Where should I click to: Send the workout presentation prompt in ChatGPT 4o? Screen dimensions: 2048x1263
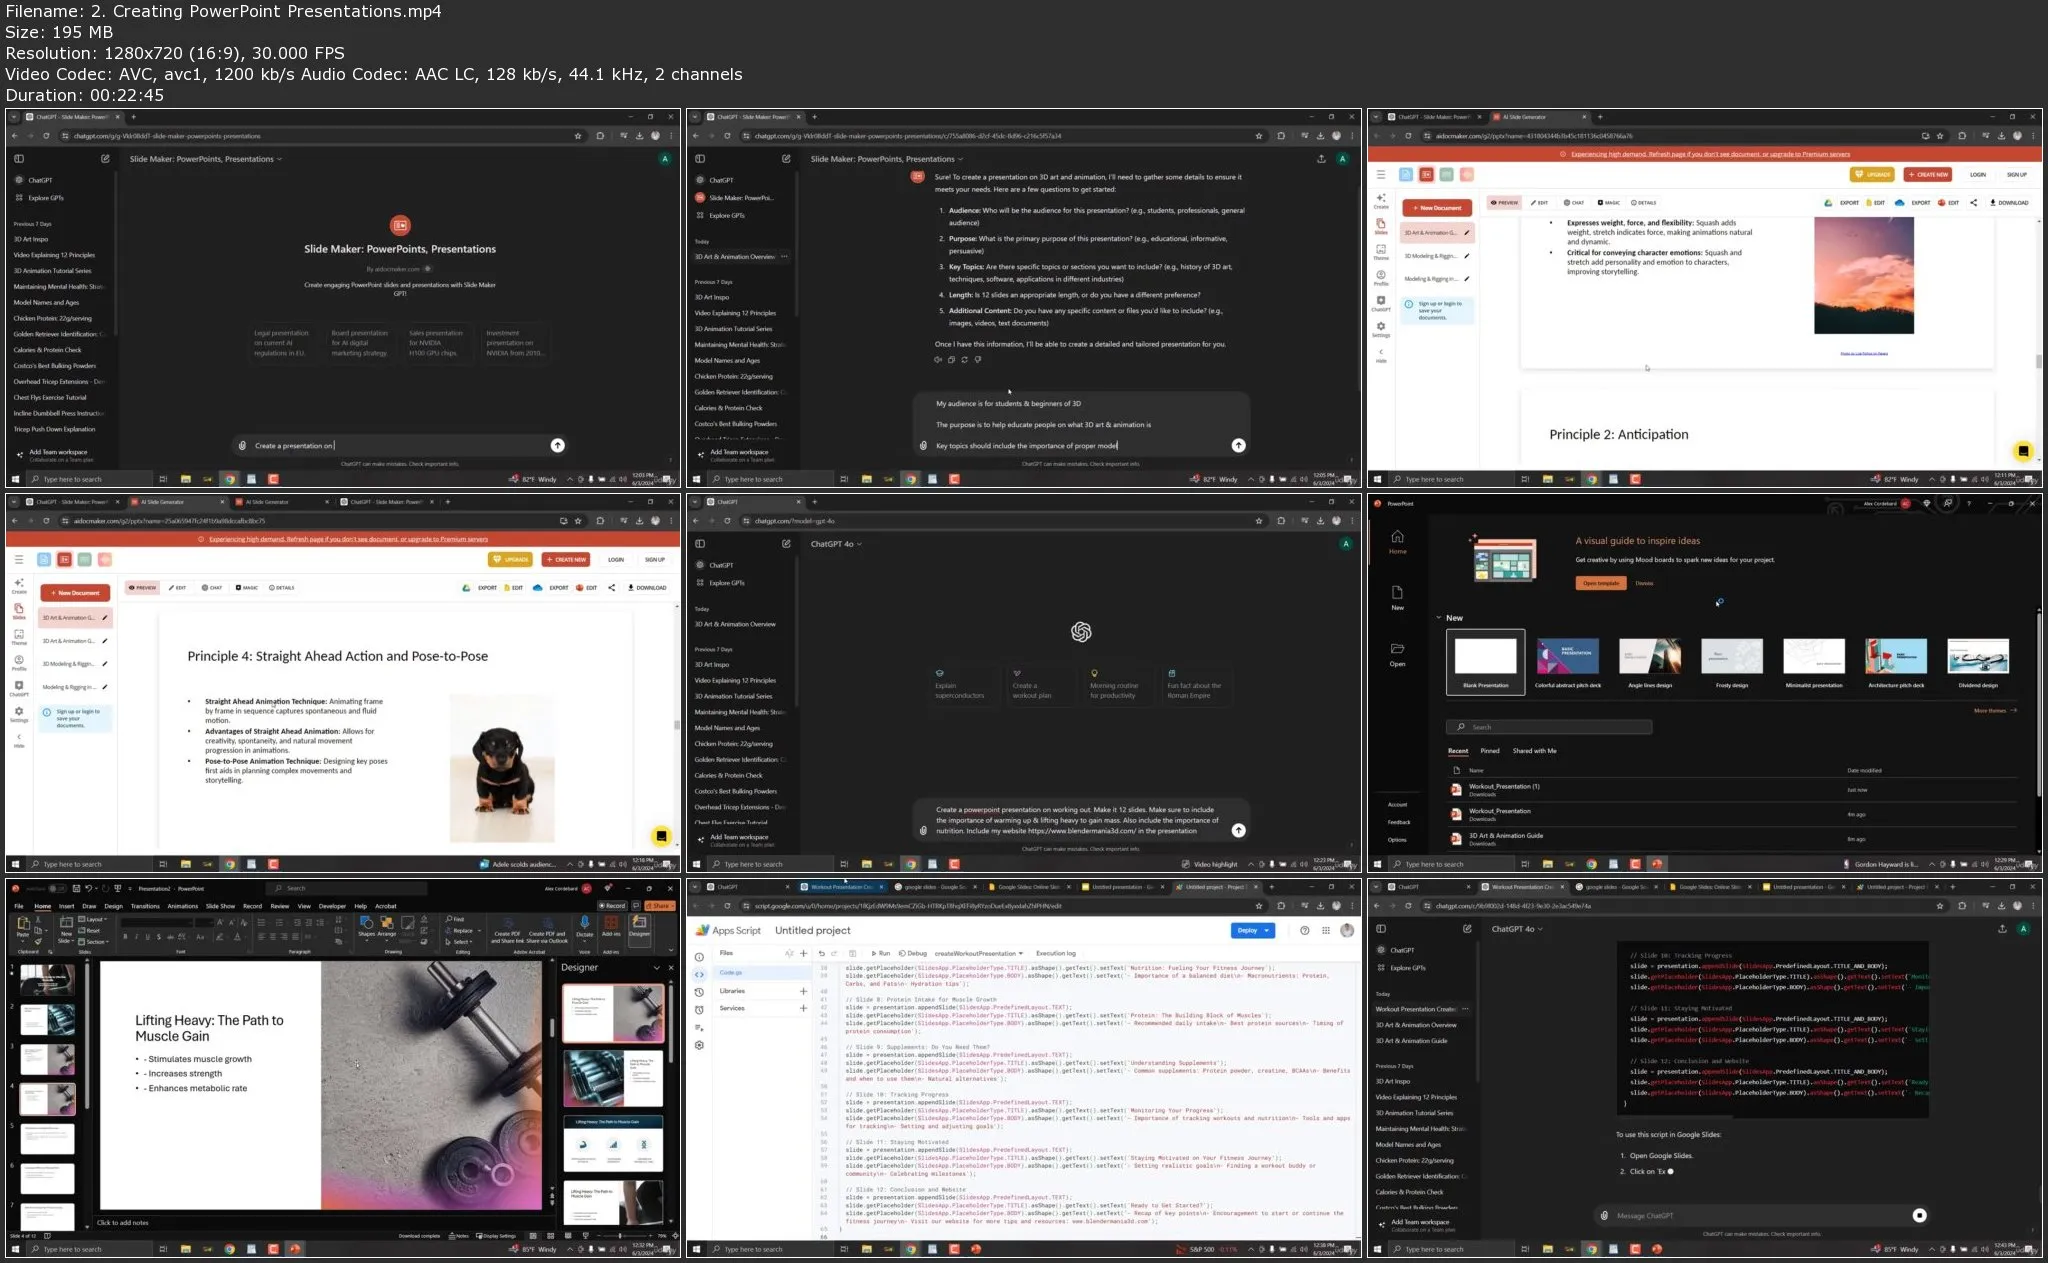click(1238, 830)
